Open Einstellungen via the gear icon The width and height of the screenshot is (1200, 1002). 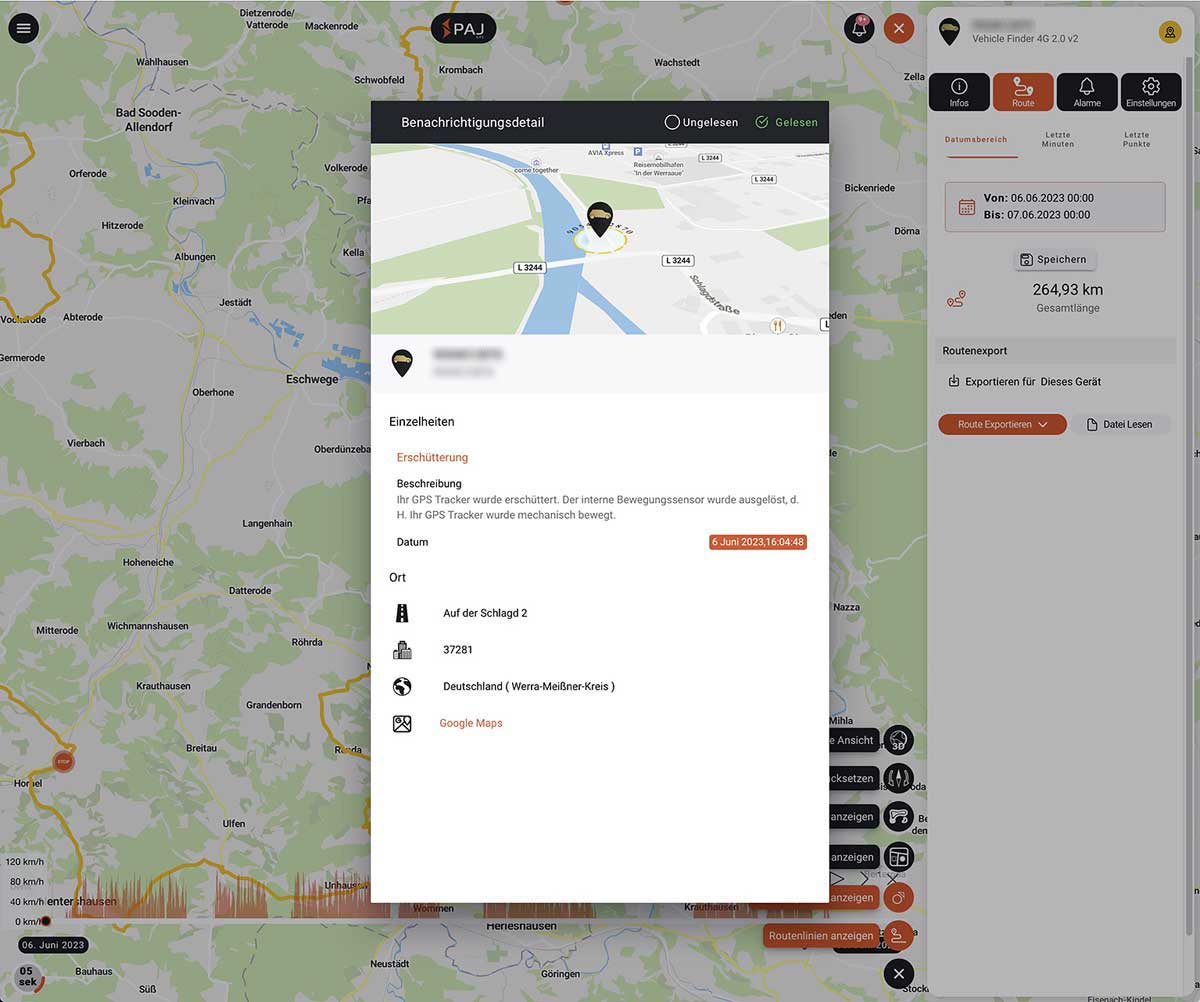click(x=1151, y=91)
